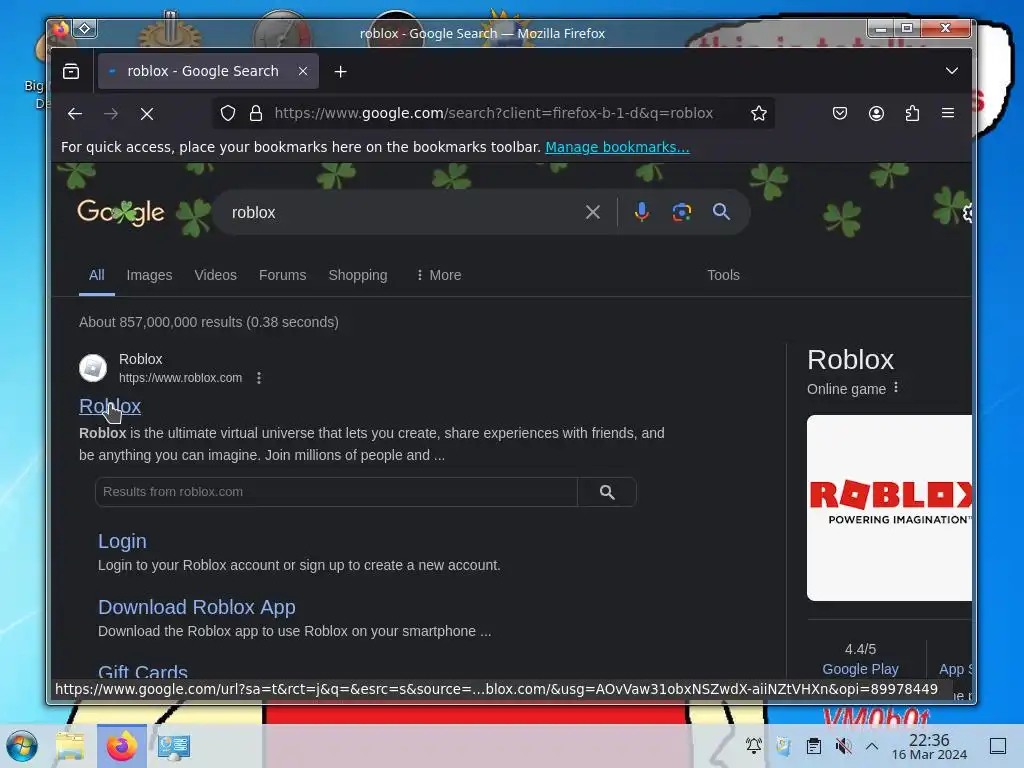1024x768 pixels.
Task: Stop loading the page
Action: click(147, 114)
